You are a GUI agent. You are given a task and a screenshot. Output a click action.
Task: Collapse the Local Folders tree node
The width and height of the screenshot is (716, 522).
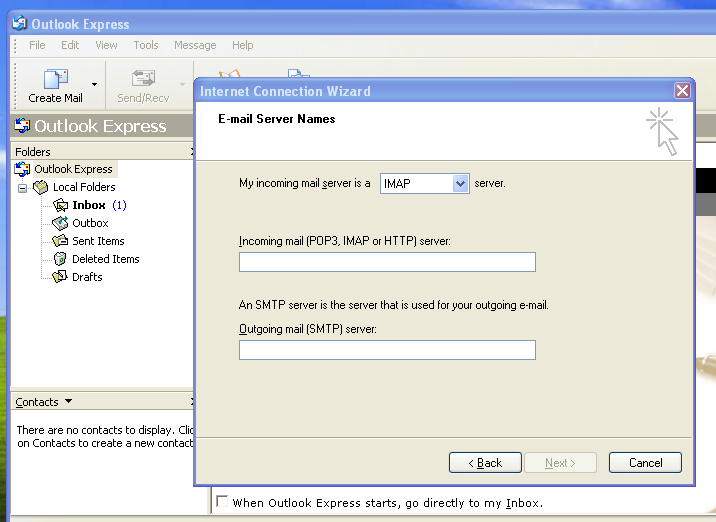point(22,188)
